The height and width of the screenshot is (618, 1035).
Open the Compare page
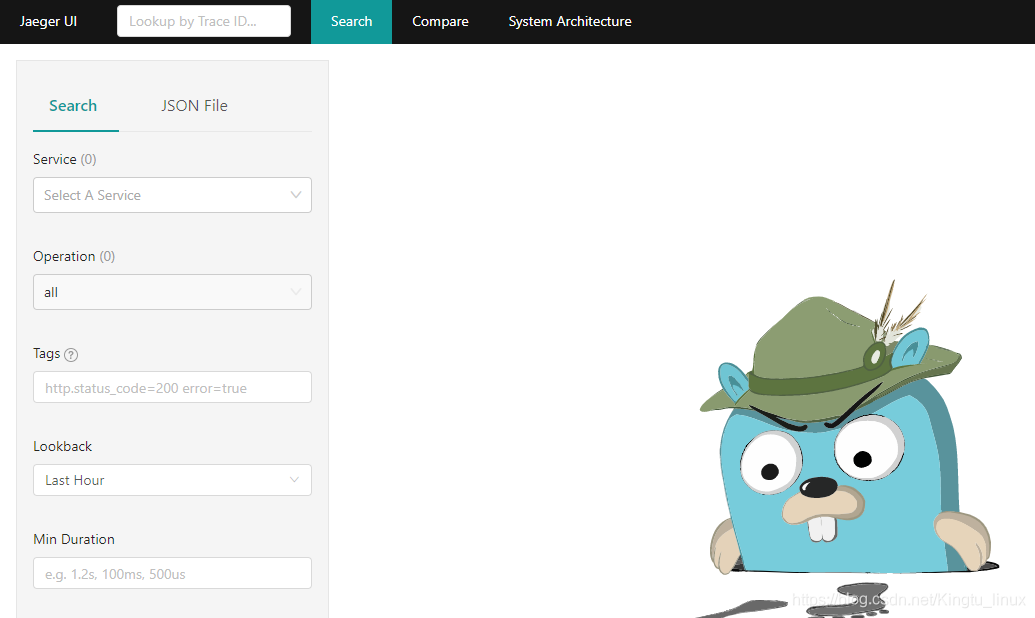pyautogui.click(x=440, y=22)
